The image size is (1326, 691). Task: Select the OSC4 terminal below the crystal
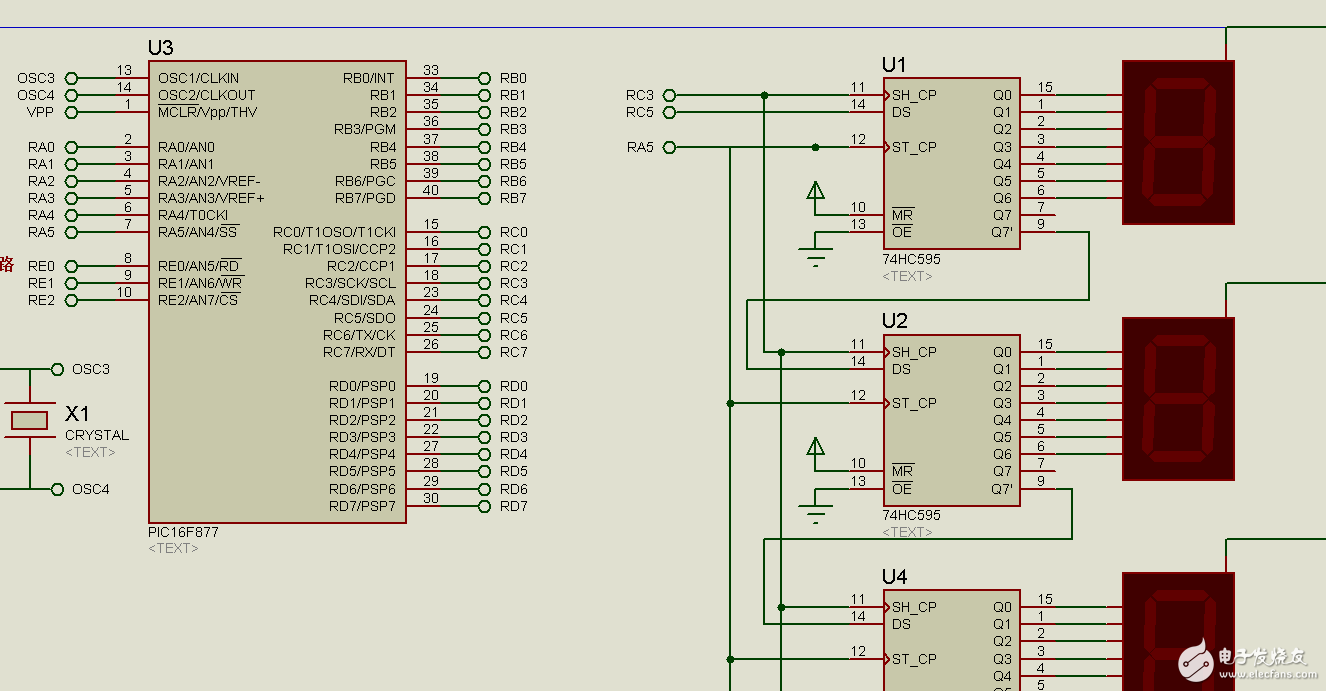58,489
